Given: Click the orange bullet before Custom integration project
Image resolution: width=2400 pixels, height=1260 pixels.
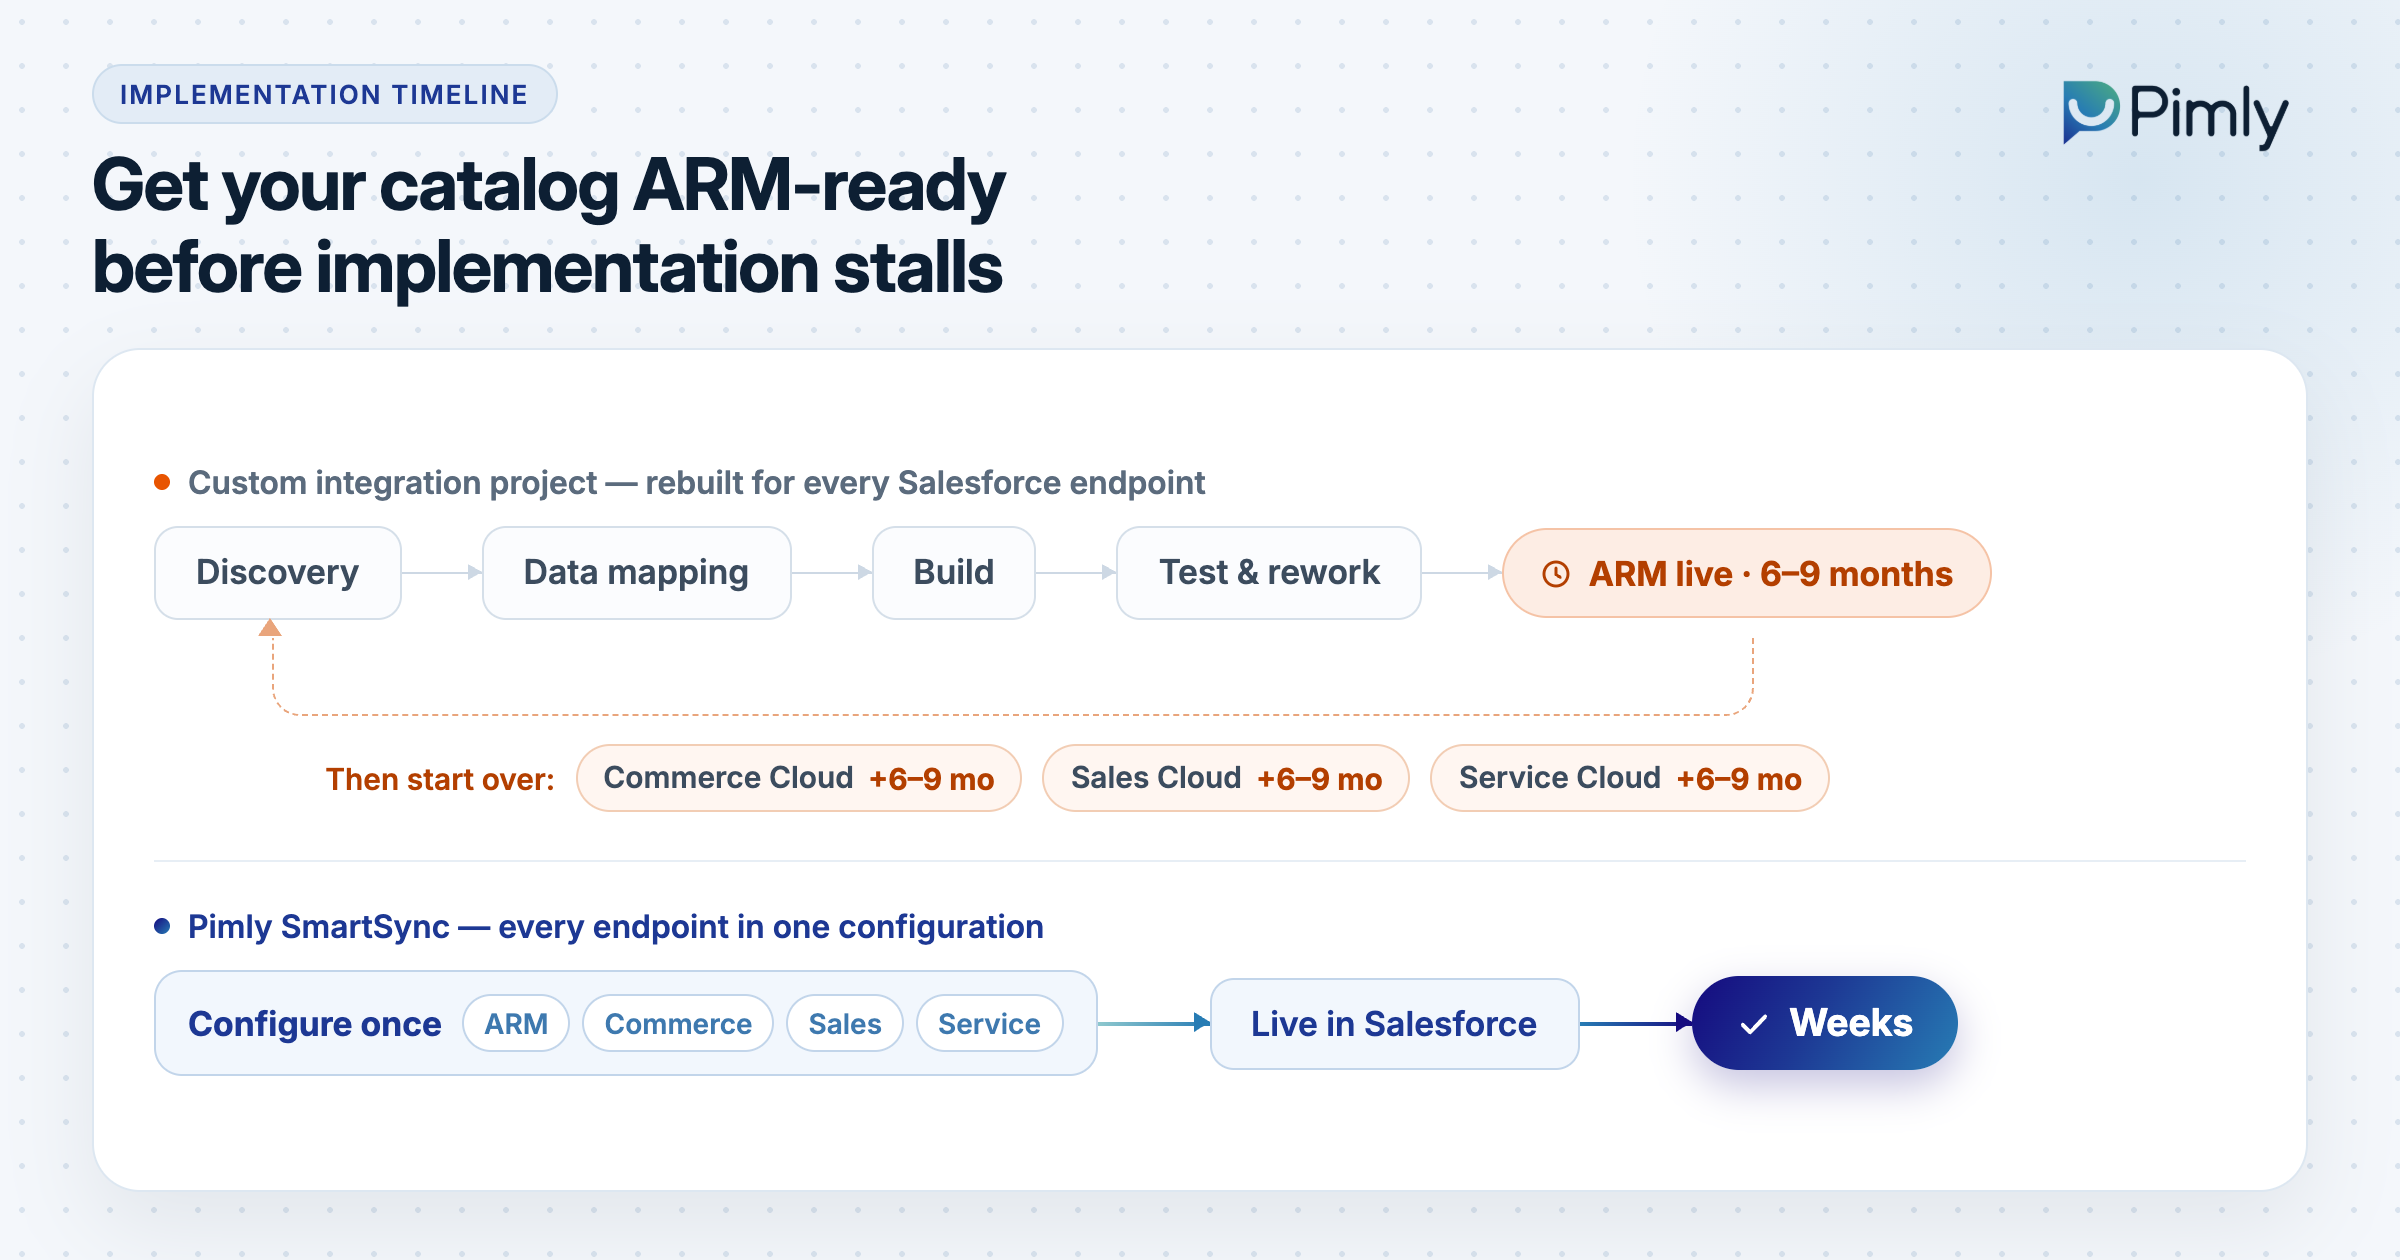Looking at the screenshot, I should tap(162, 483).
